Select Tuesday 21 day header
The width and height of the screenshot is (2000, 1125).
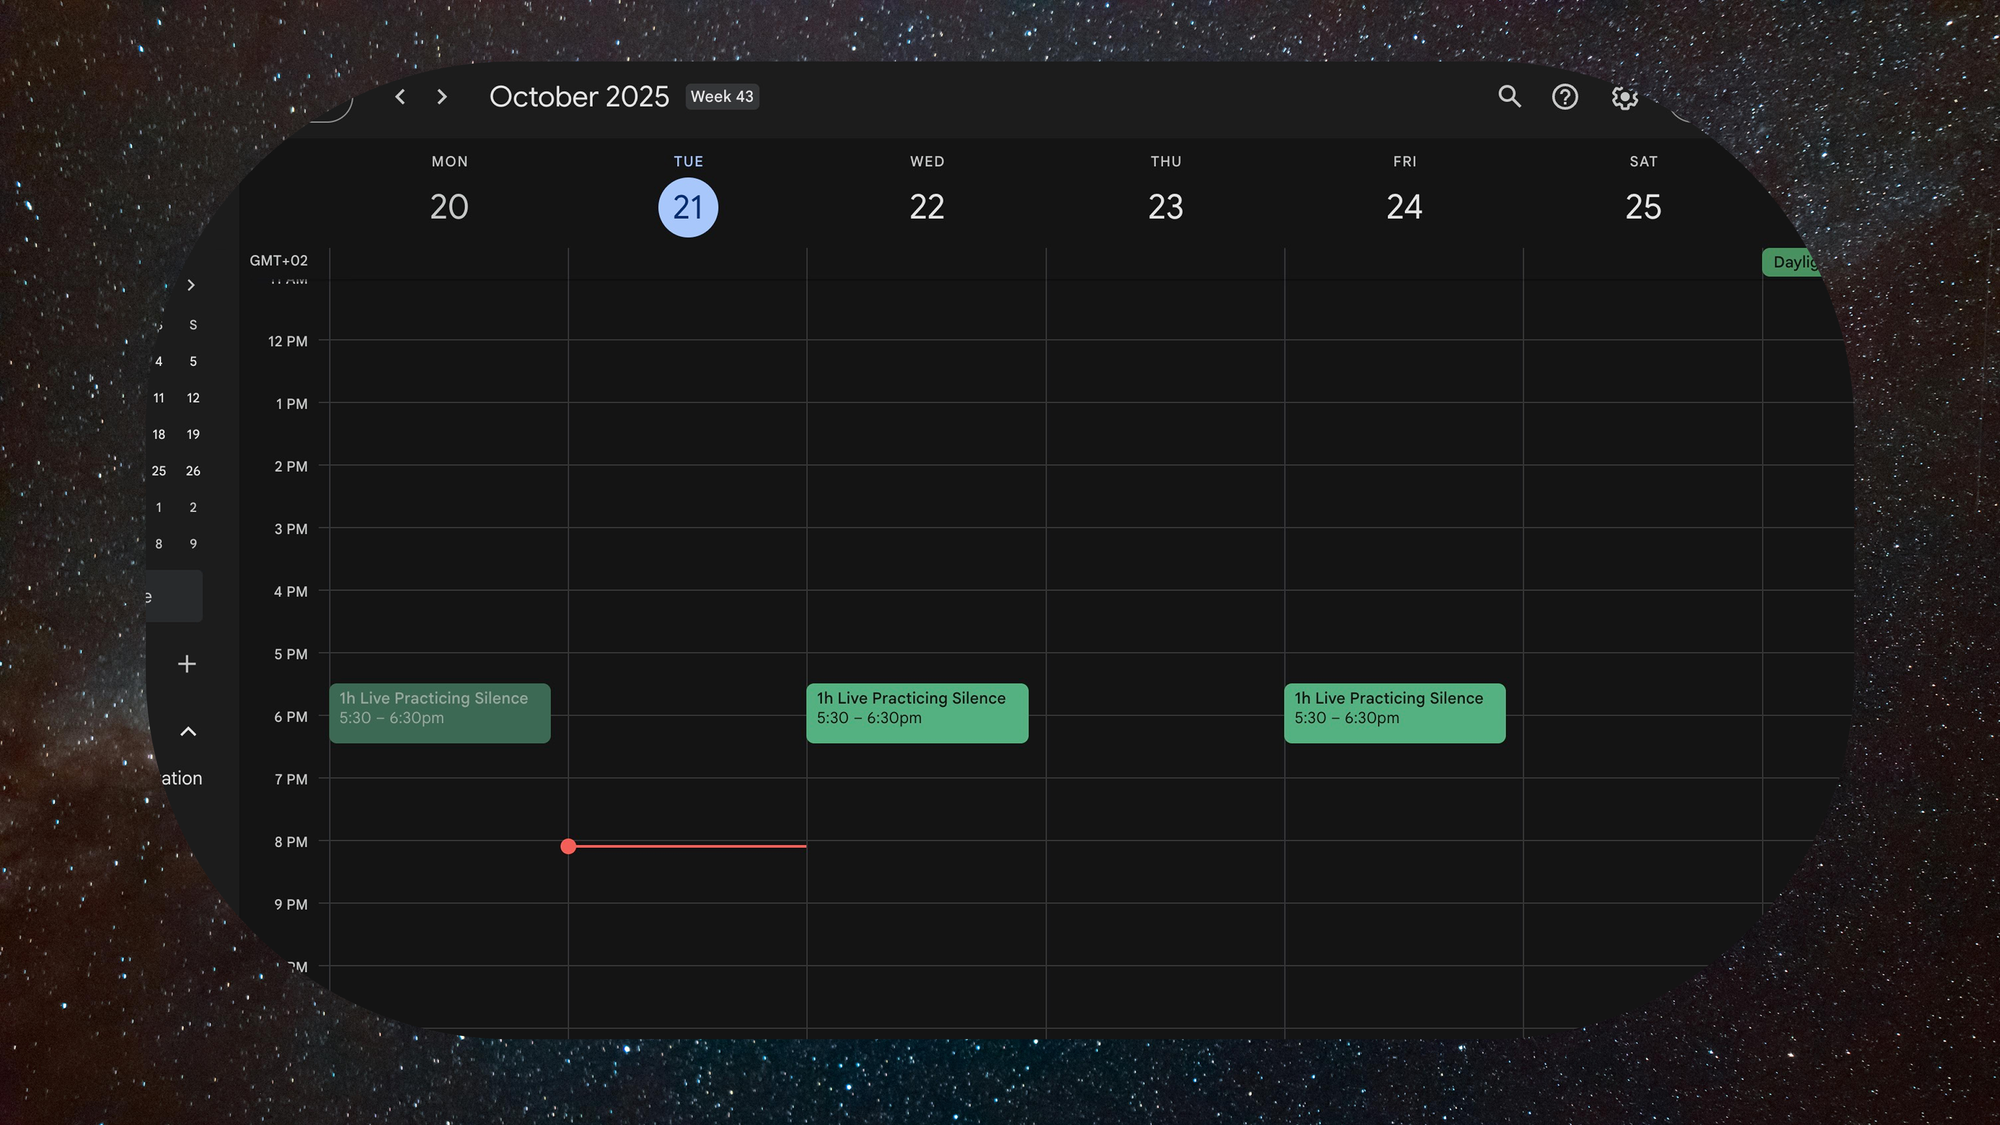click(x=688, y=207)
